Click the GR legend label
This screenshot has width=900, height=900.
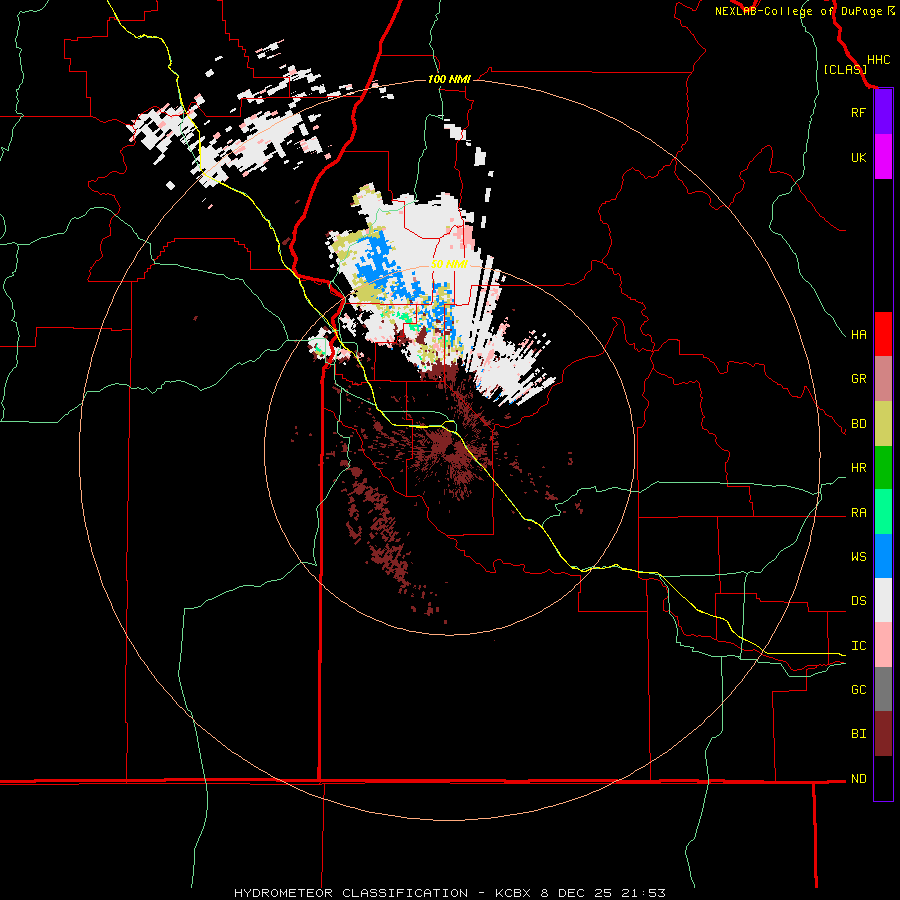click(x=858, y=379)
